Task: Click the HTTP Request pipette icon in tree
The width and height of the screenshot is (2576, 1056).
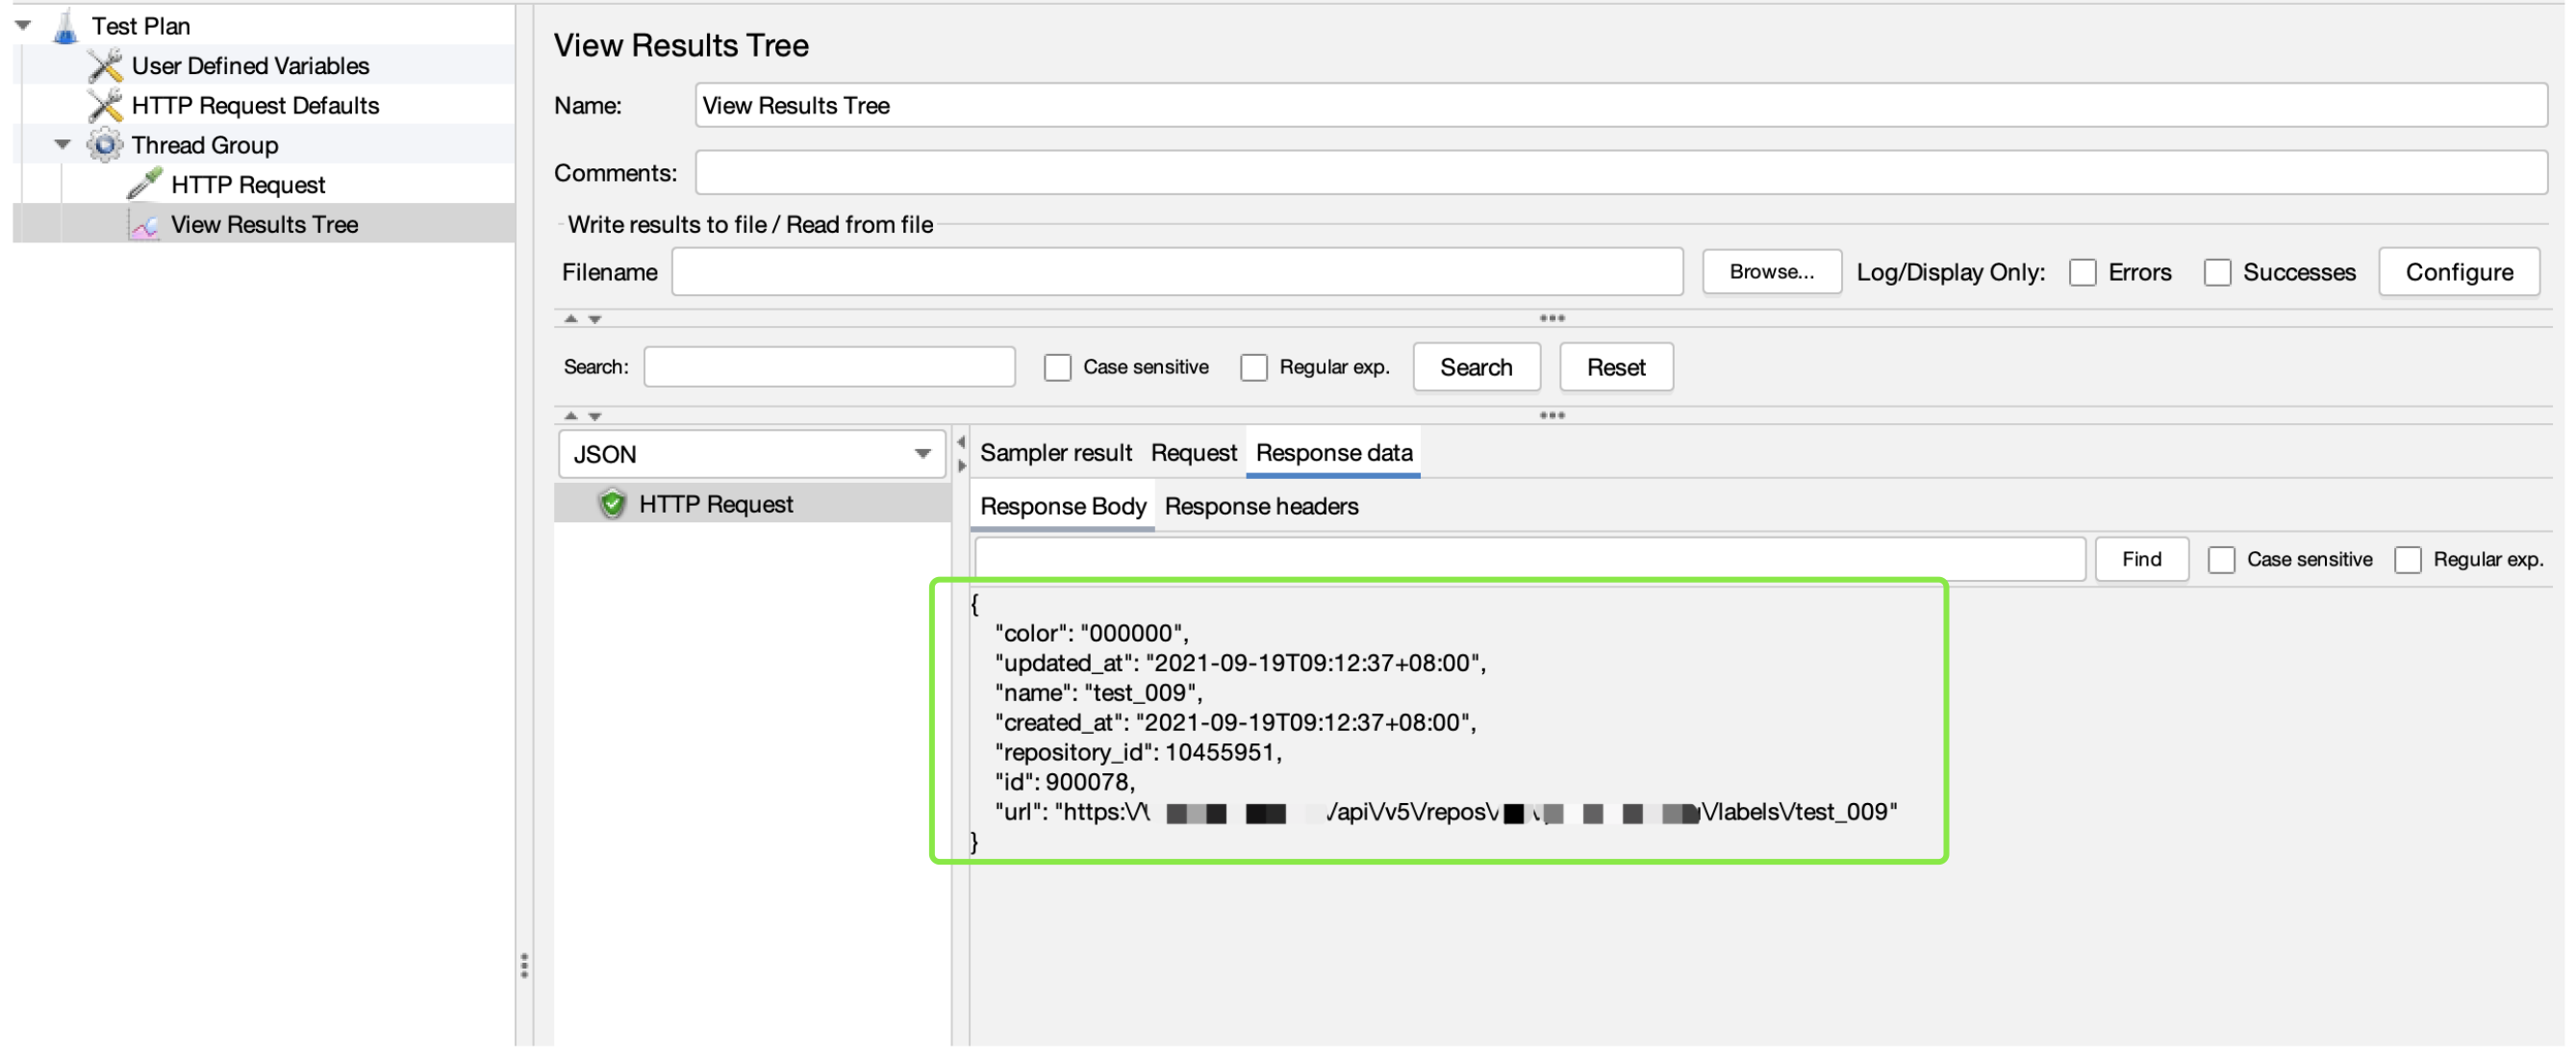Action: tap(145, 185)
